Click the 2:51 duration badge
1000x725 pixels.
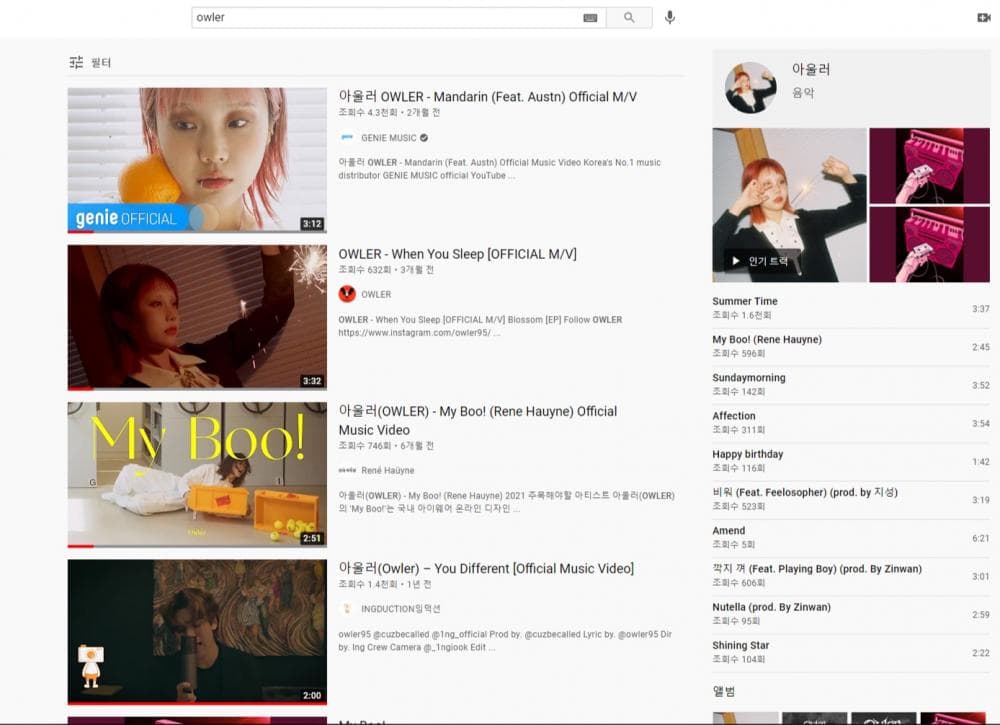pyautogui.click(x=312, y=538)
